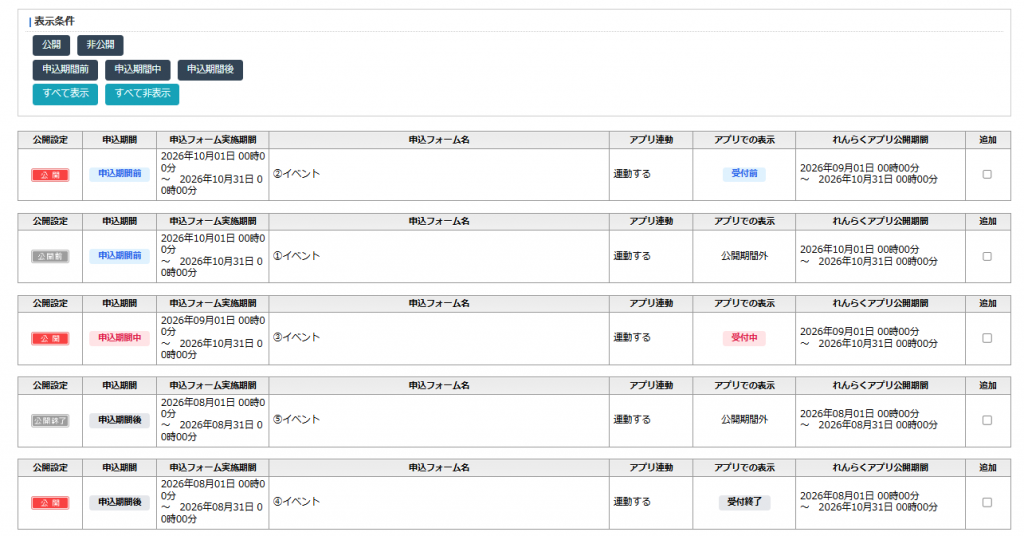
Task: Check the 追加 box for ②イベント
Action: (987, 174)
